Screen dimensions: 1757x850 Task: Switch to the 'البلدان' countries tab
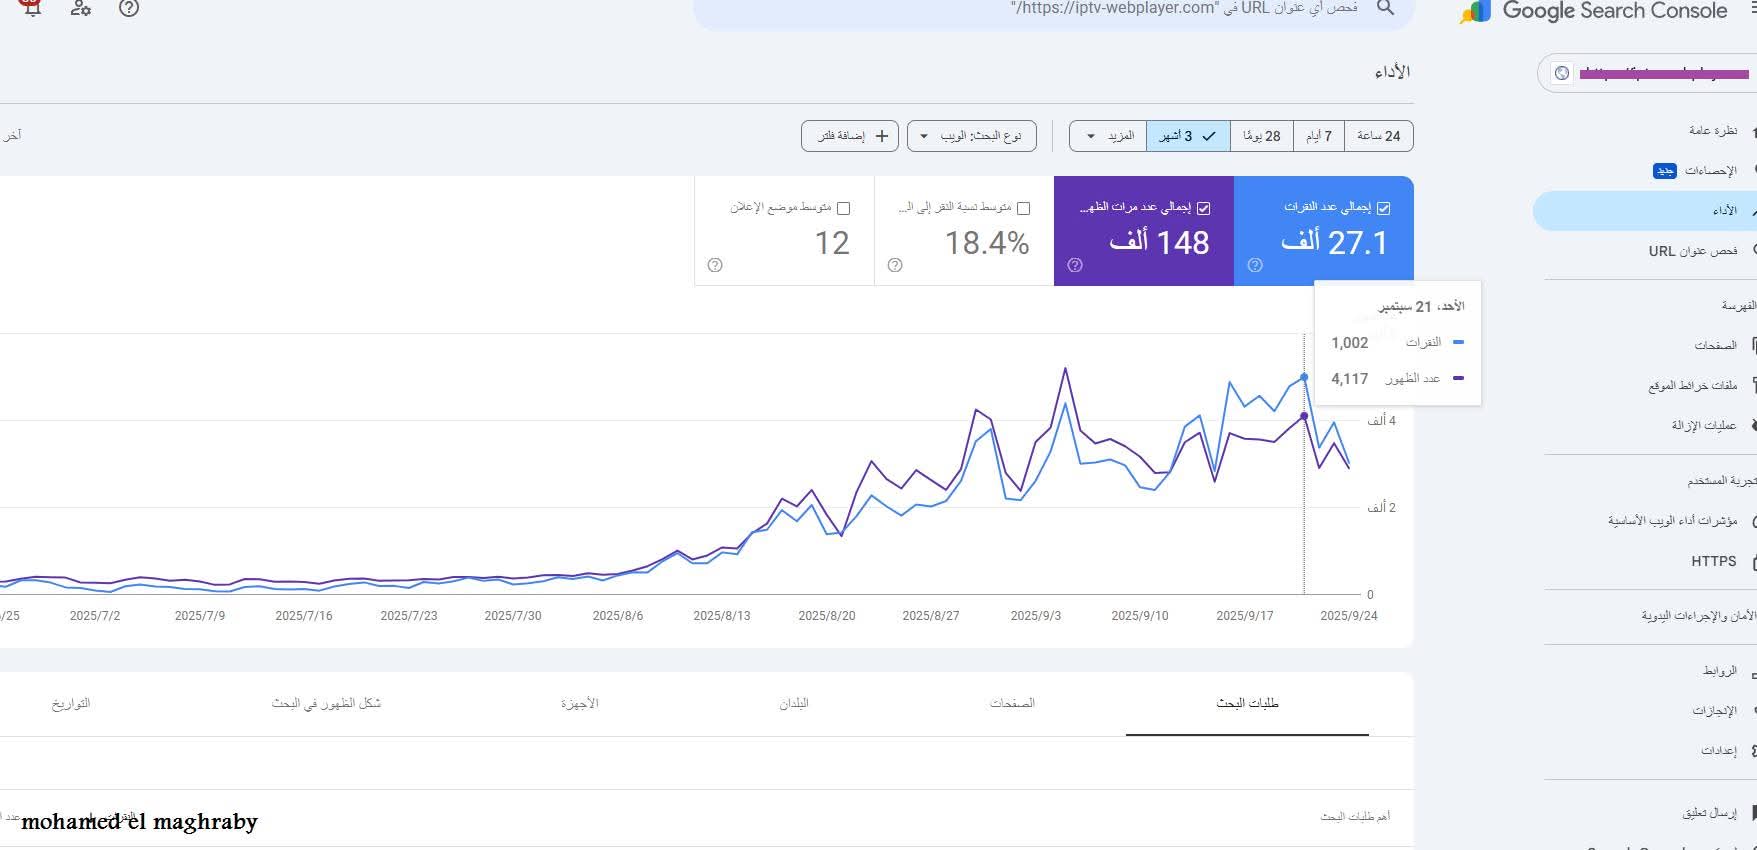tap(793, 703)
